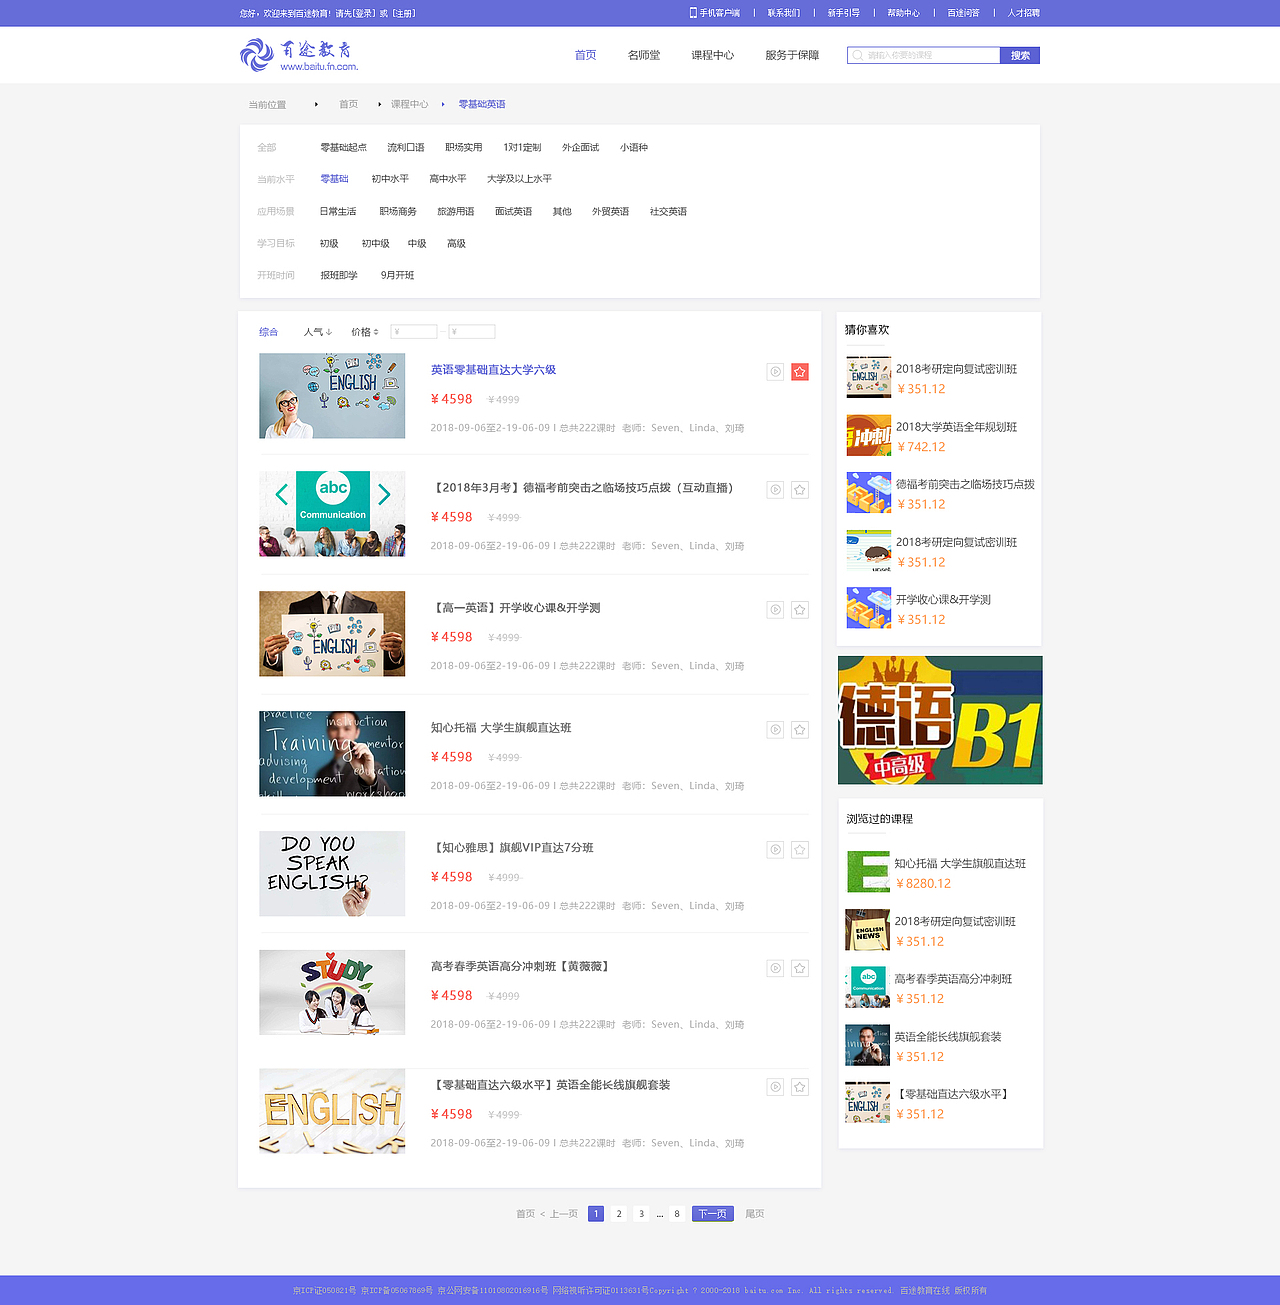Open 课程中心 in the main navigation bar
This screenshot has width=1280, height=1305.
(x=712, y=55)
